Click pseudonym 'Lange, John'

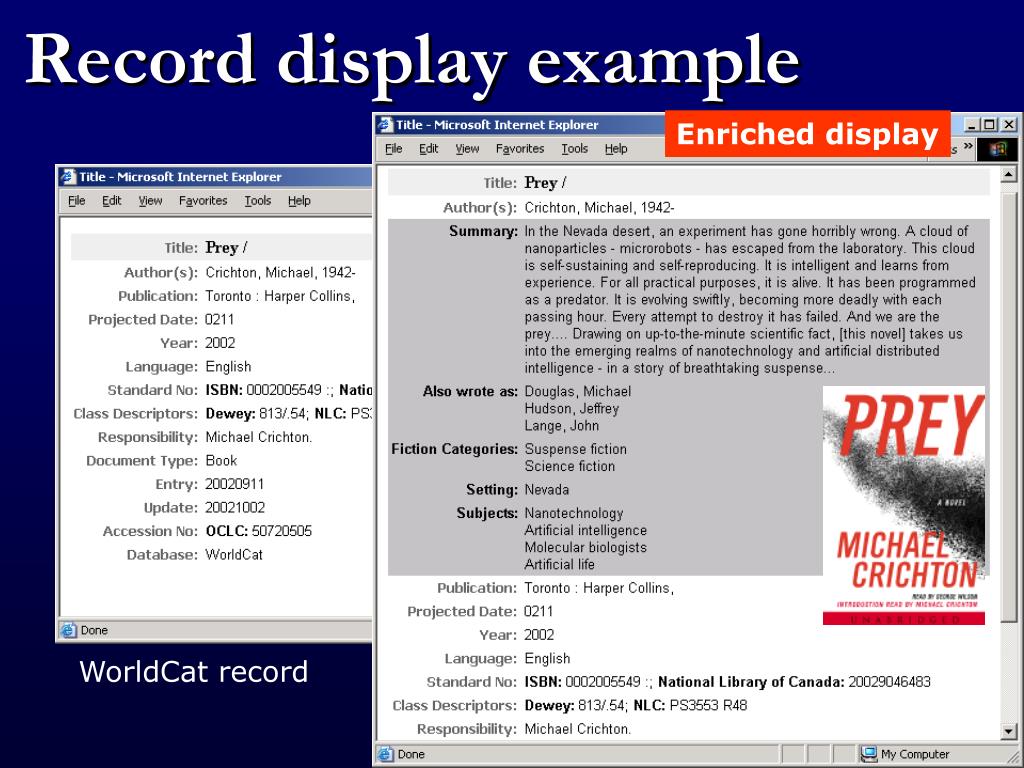[562, 426]
